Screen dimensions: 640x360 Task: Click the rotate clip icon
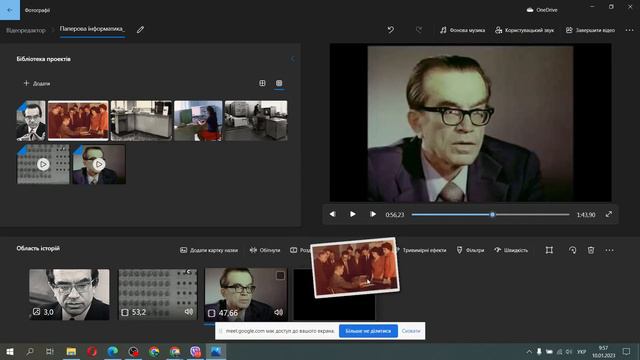572,250
